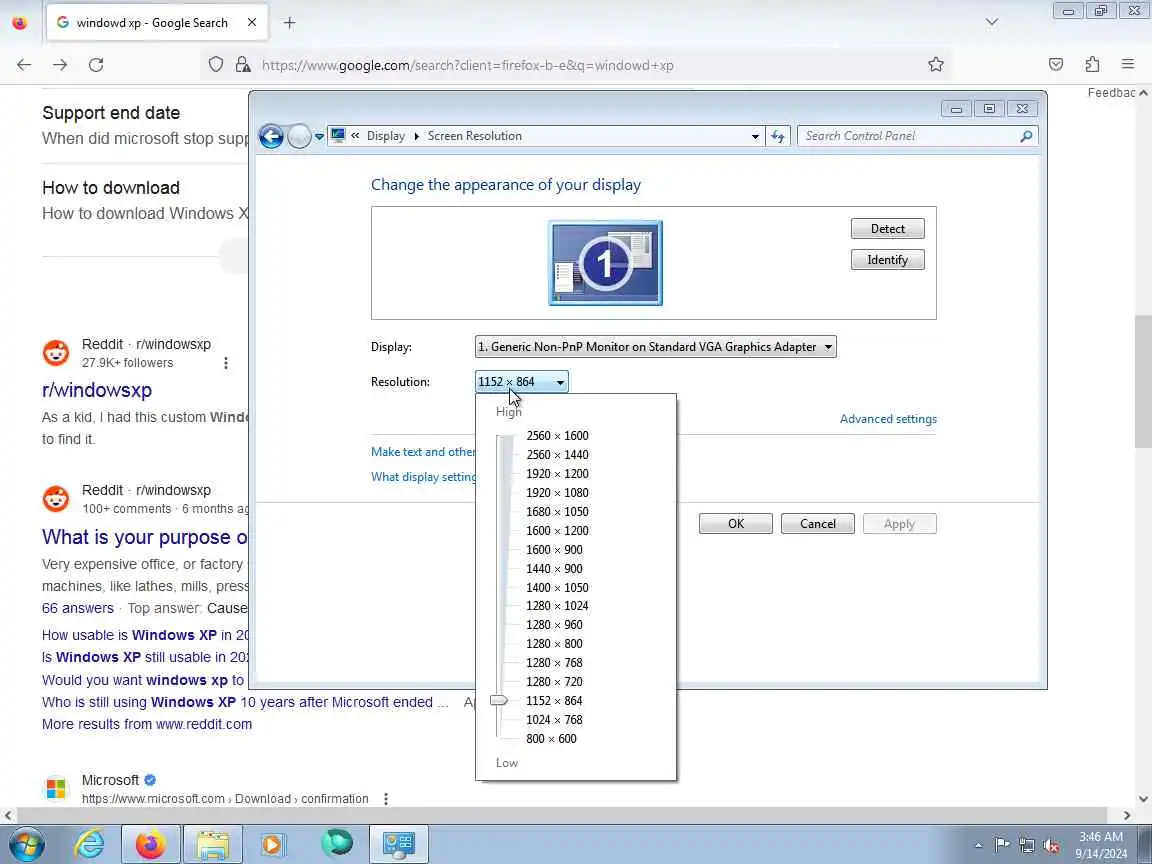Click the Firefox back arrow button
This screenshot has width=1152, height=864.
24,65
